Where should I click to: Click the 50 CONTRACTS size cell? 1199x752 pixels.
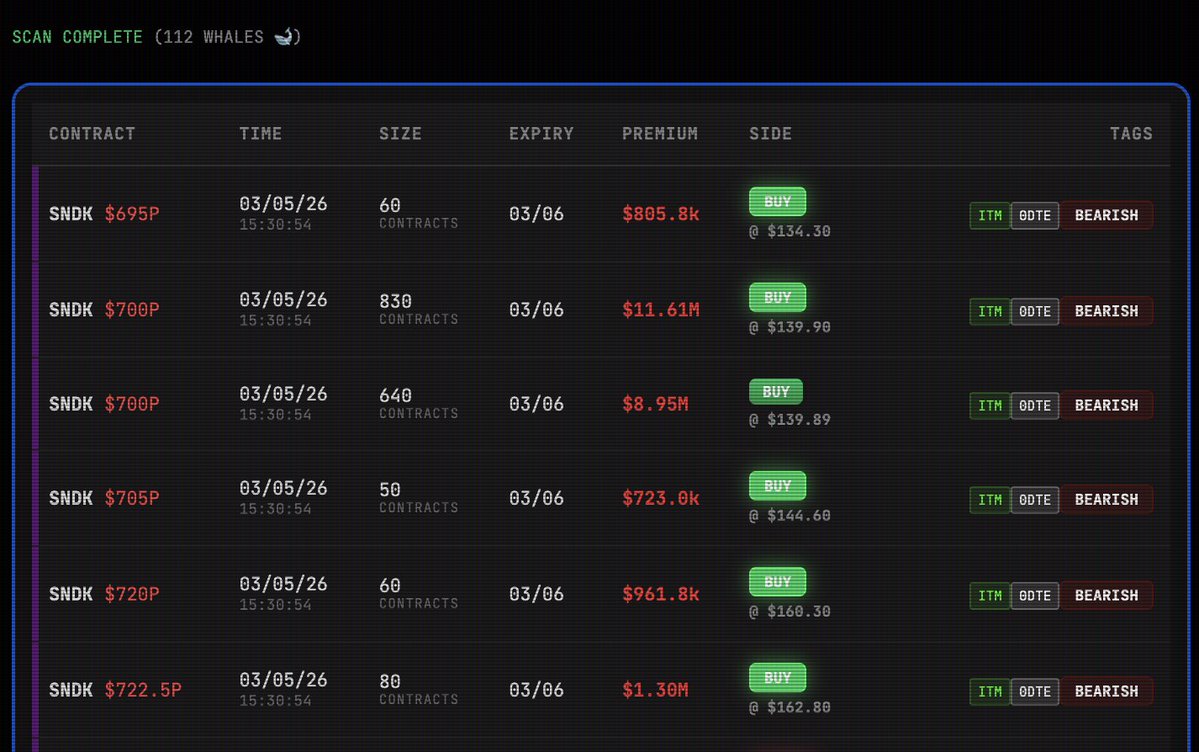click(x=418, y=497)
